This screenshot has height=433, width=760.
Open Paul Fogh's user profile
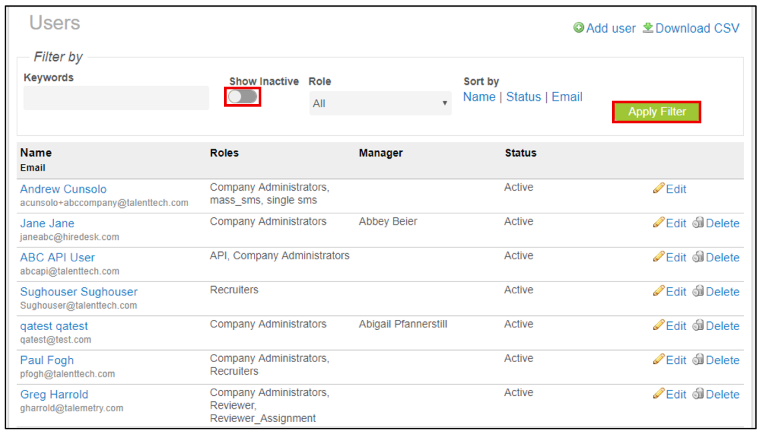point(47,360)
